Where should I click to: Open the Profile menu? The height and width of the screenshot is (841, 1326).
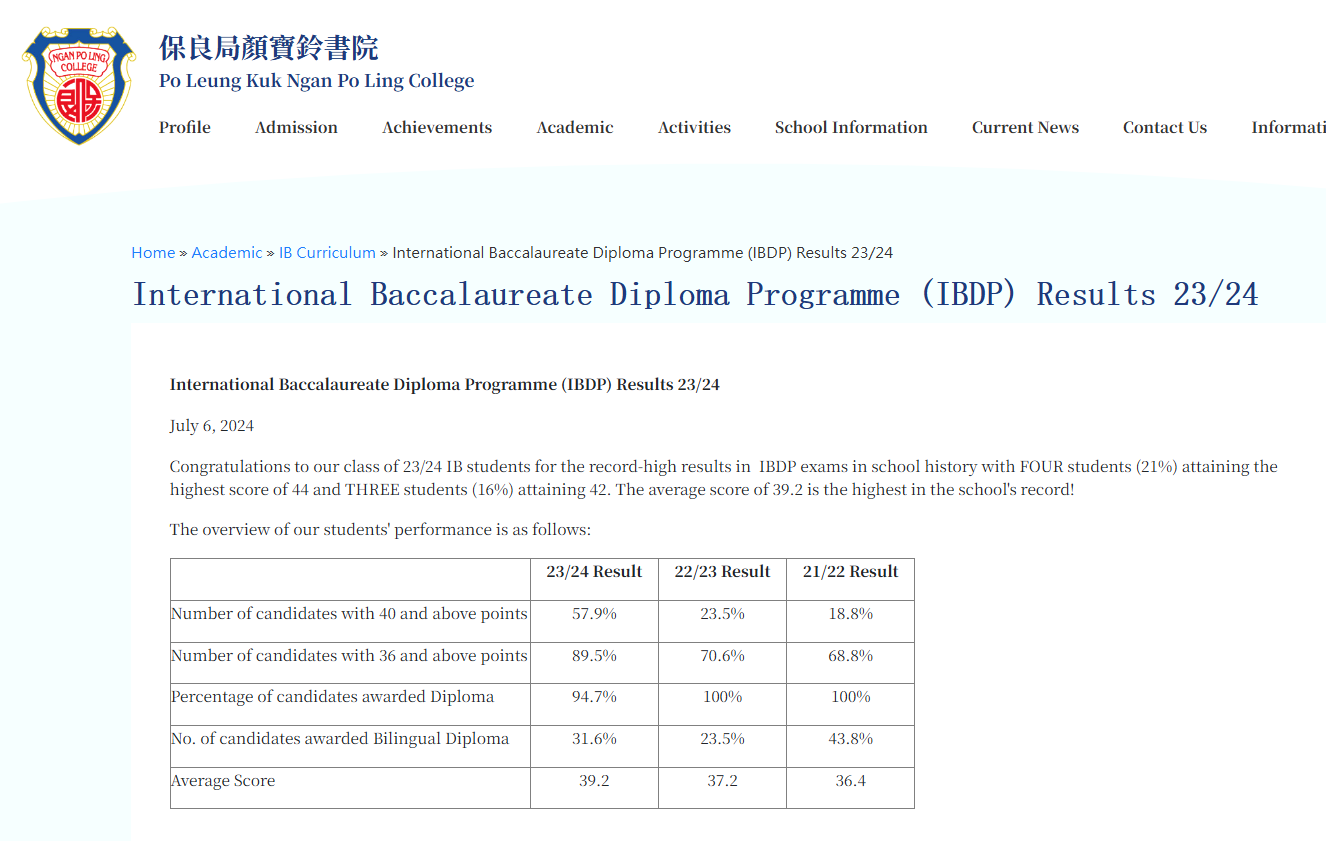pos(185,127)
